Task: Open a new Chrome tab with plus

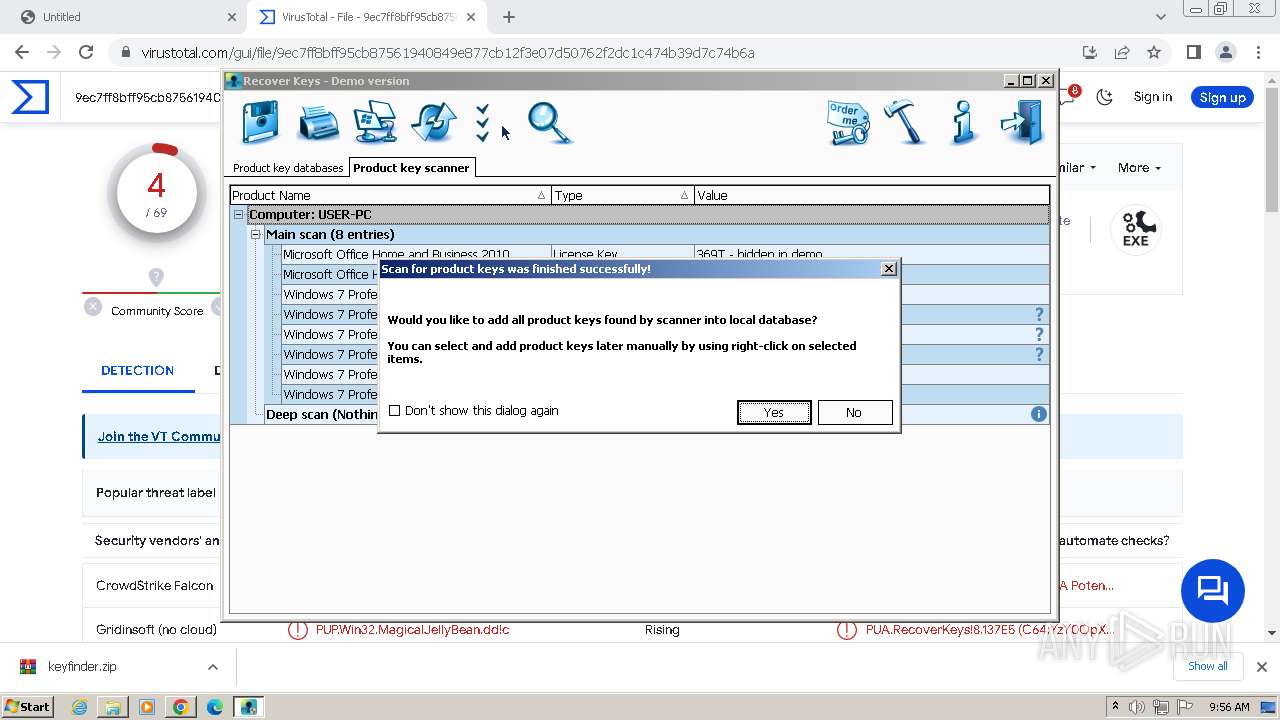Action: (x=509, y=17)
